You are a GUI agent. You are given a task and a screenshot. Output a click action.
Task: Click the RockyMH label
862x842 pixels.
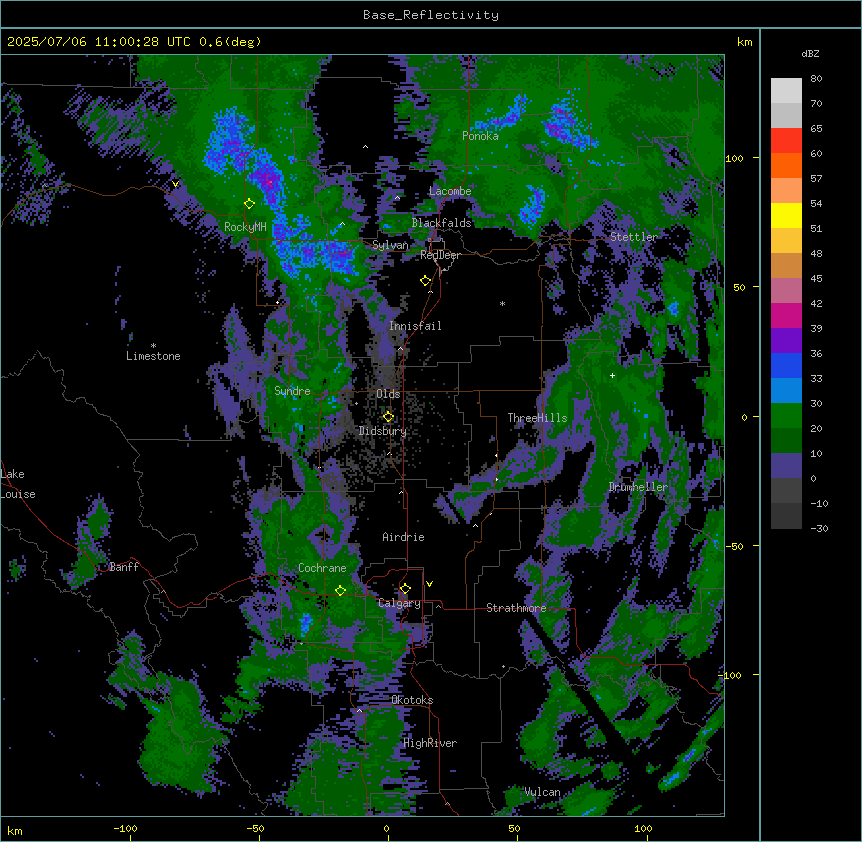tap(245, 227)
